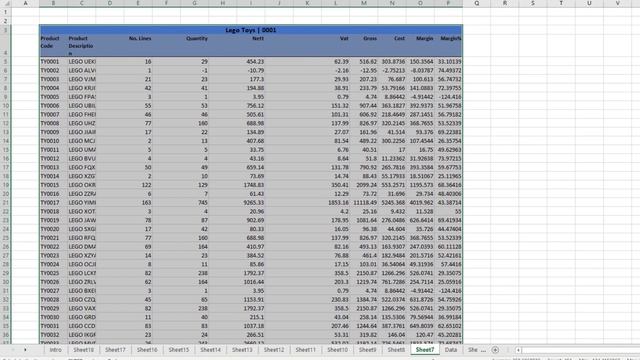Switch to Sheet12 tab
This screenshot has width=640, height=360.
(274, 350)
